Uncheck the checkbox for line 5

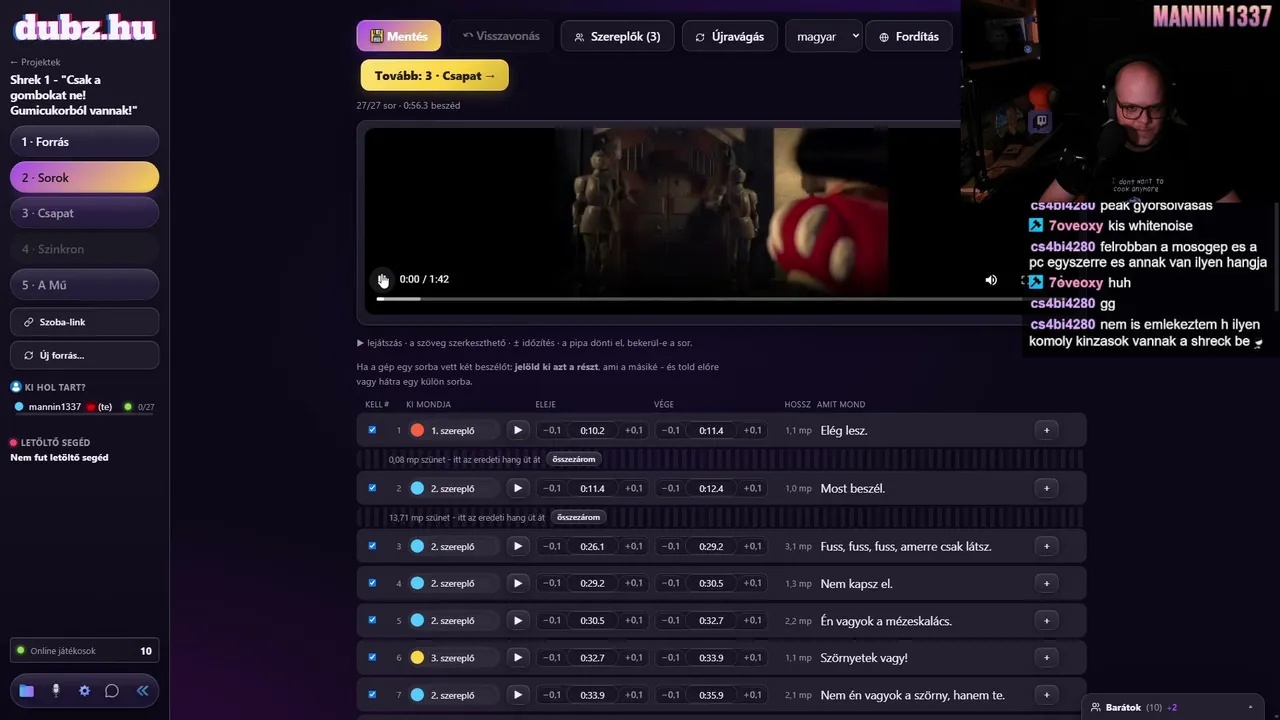click(x=372, y=620)
